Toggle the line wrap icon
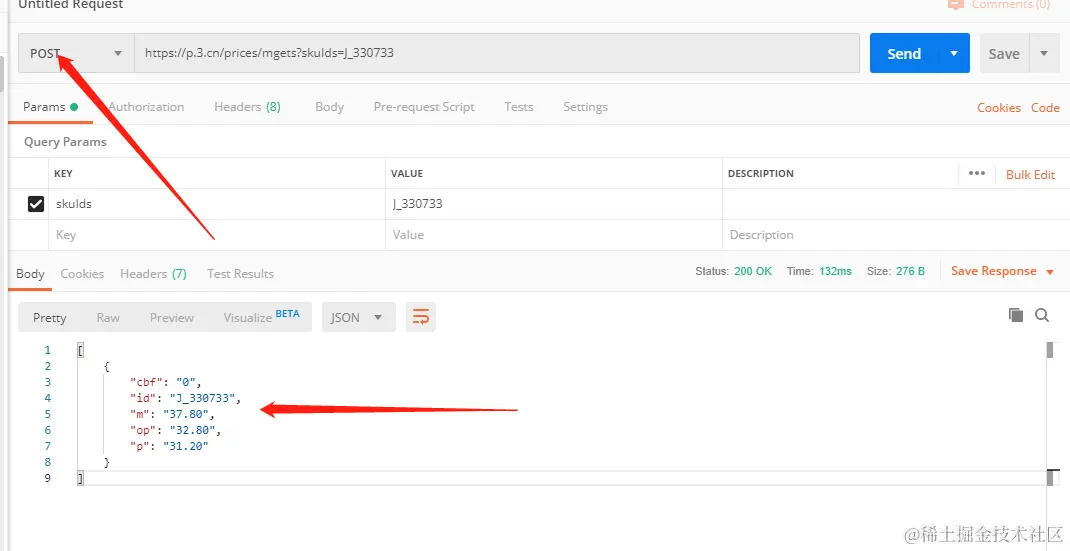This screenshot has width=1070, height=551. tap(421, 317)
